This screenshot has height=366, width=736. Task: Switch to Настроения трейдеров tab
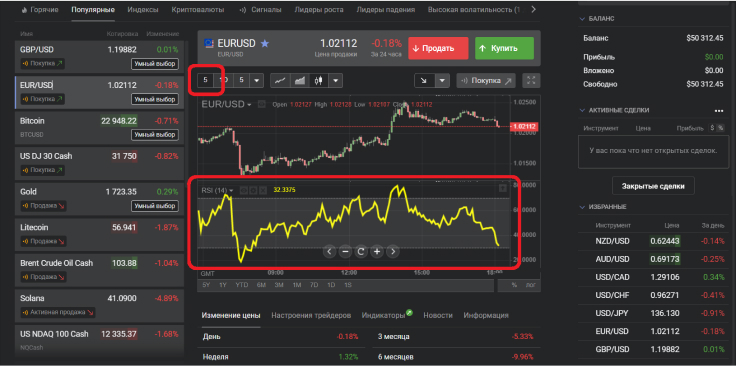(311, 315)
